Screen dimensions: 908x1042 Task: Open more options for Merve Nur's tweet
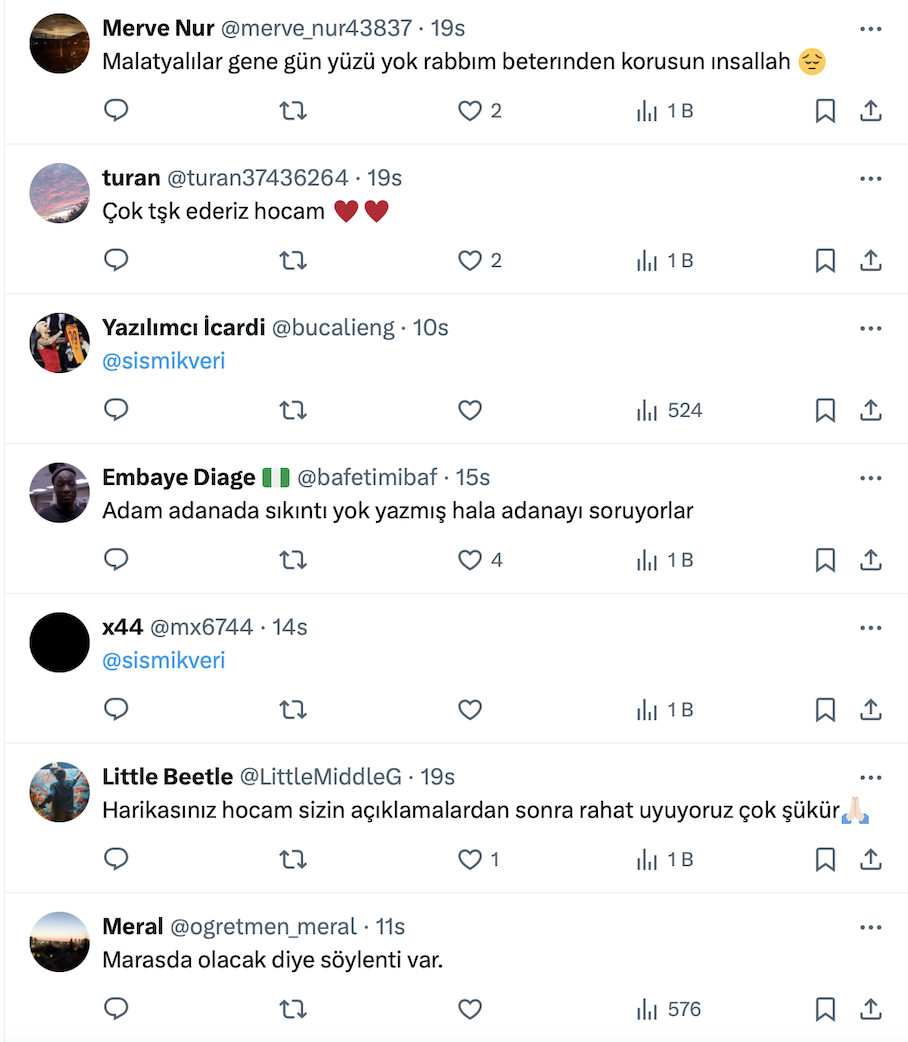pos(871,29)
